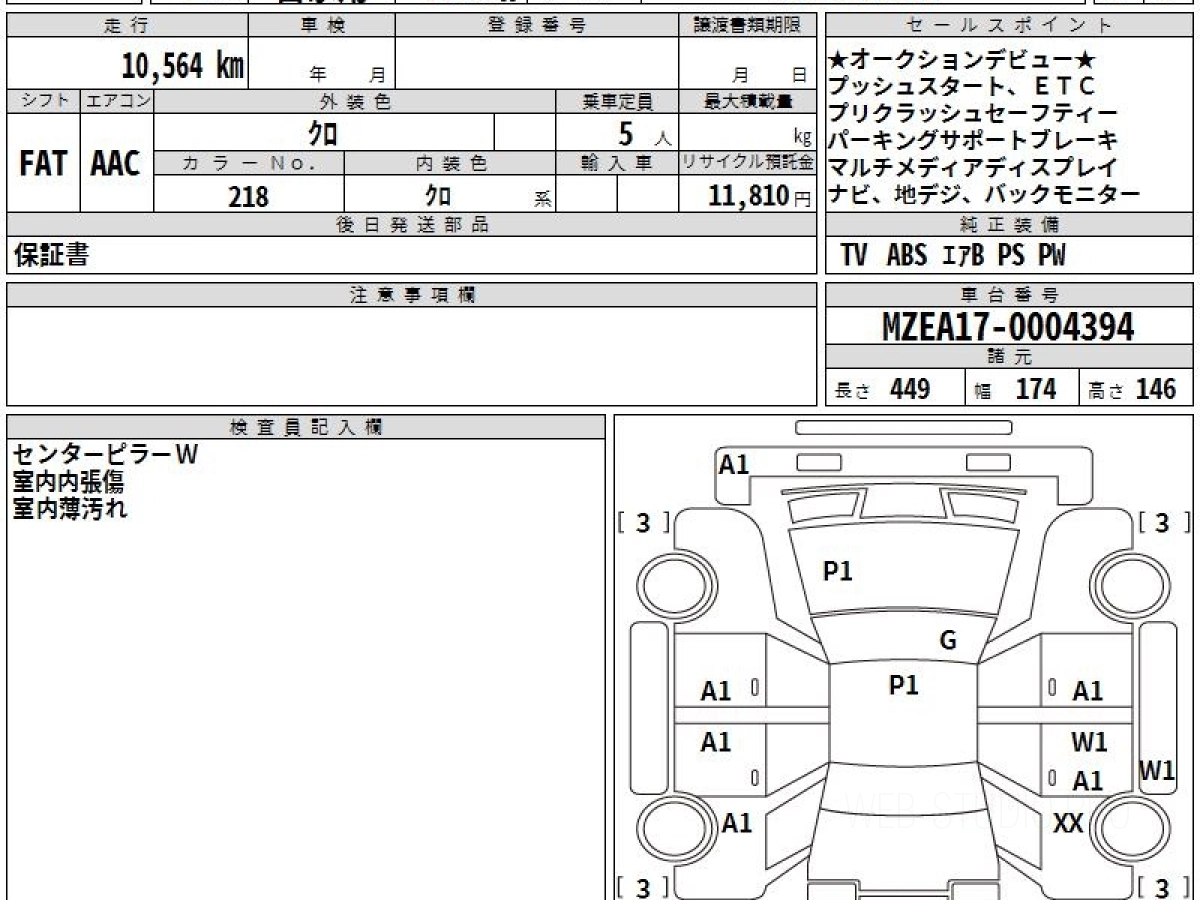Screen dimensions: 1200x900
Task: Click the 純正装備 header
Action: click(1010, 225)
